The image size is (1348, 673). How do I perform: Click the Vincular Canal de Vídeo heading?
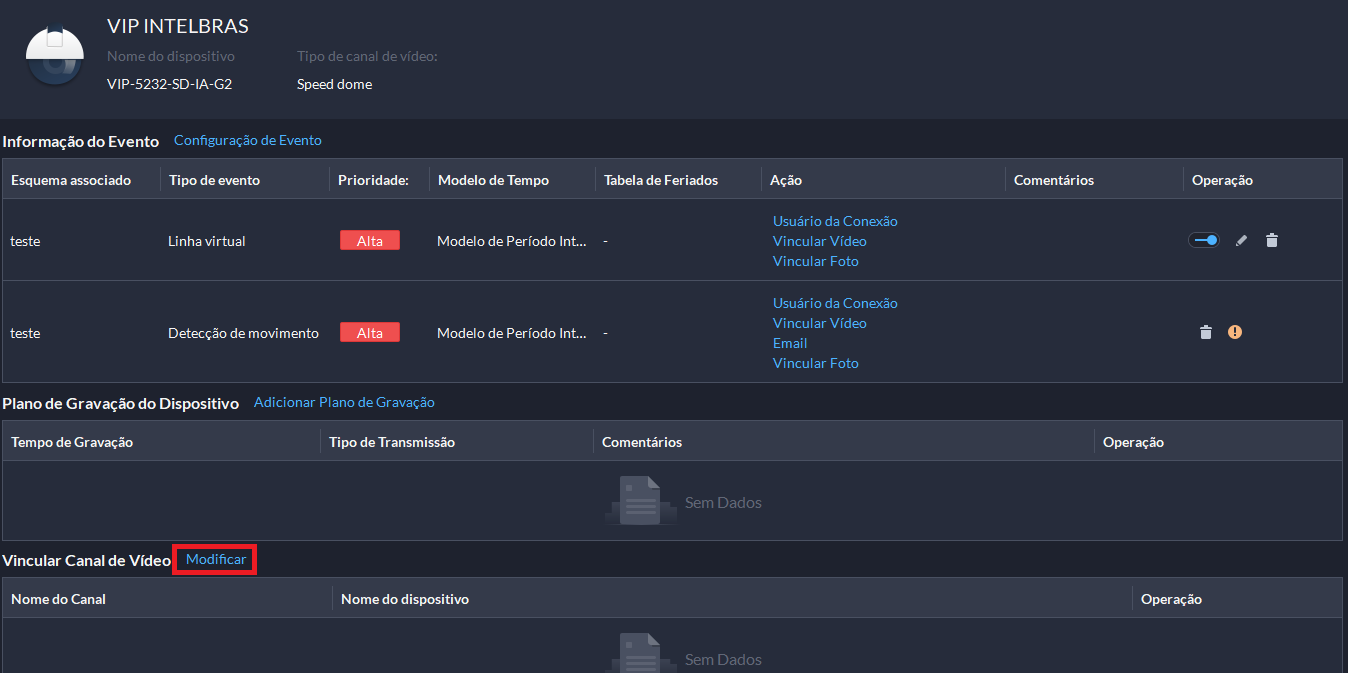(x=87, y=560)
